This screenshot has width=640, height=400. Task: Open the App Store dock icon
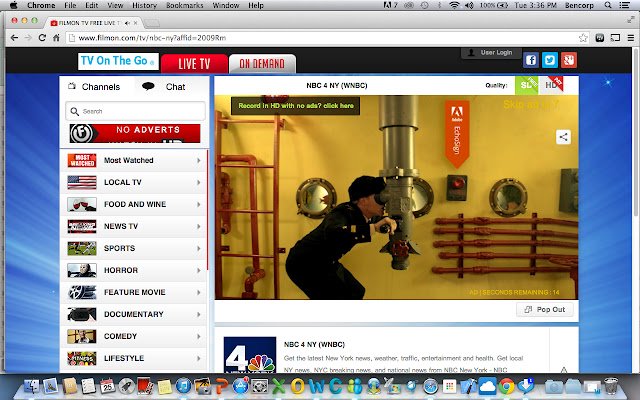pyautogui.click(x=240, y=386)
